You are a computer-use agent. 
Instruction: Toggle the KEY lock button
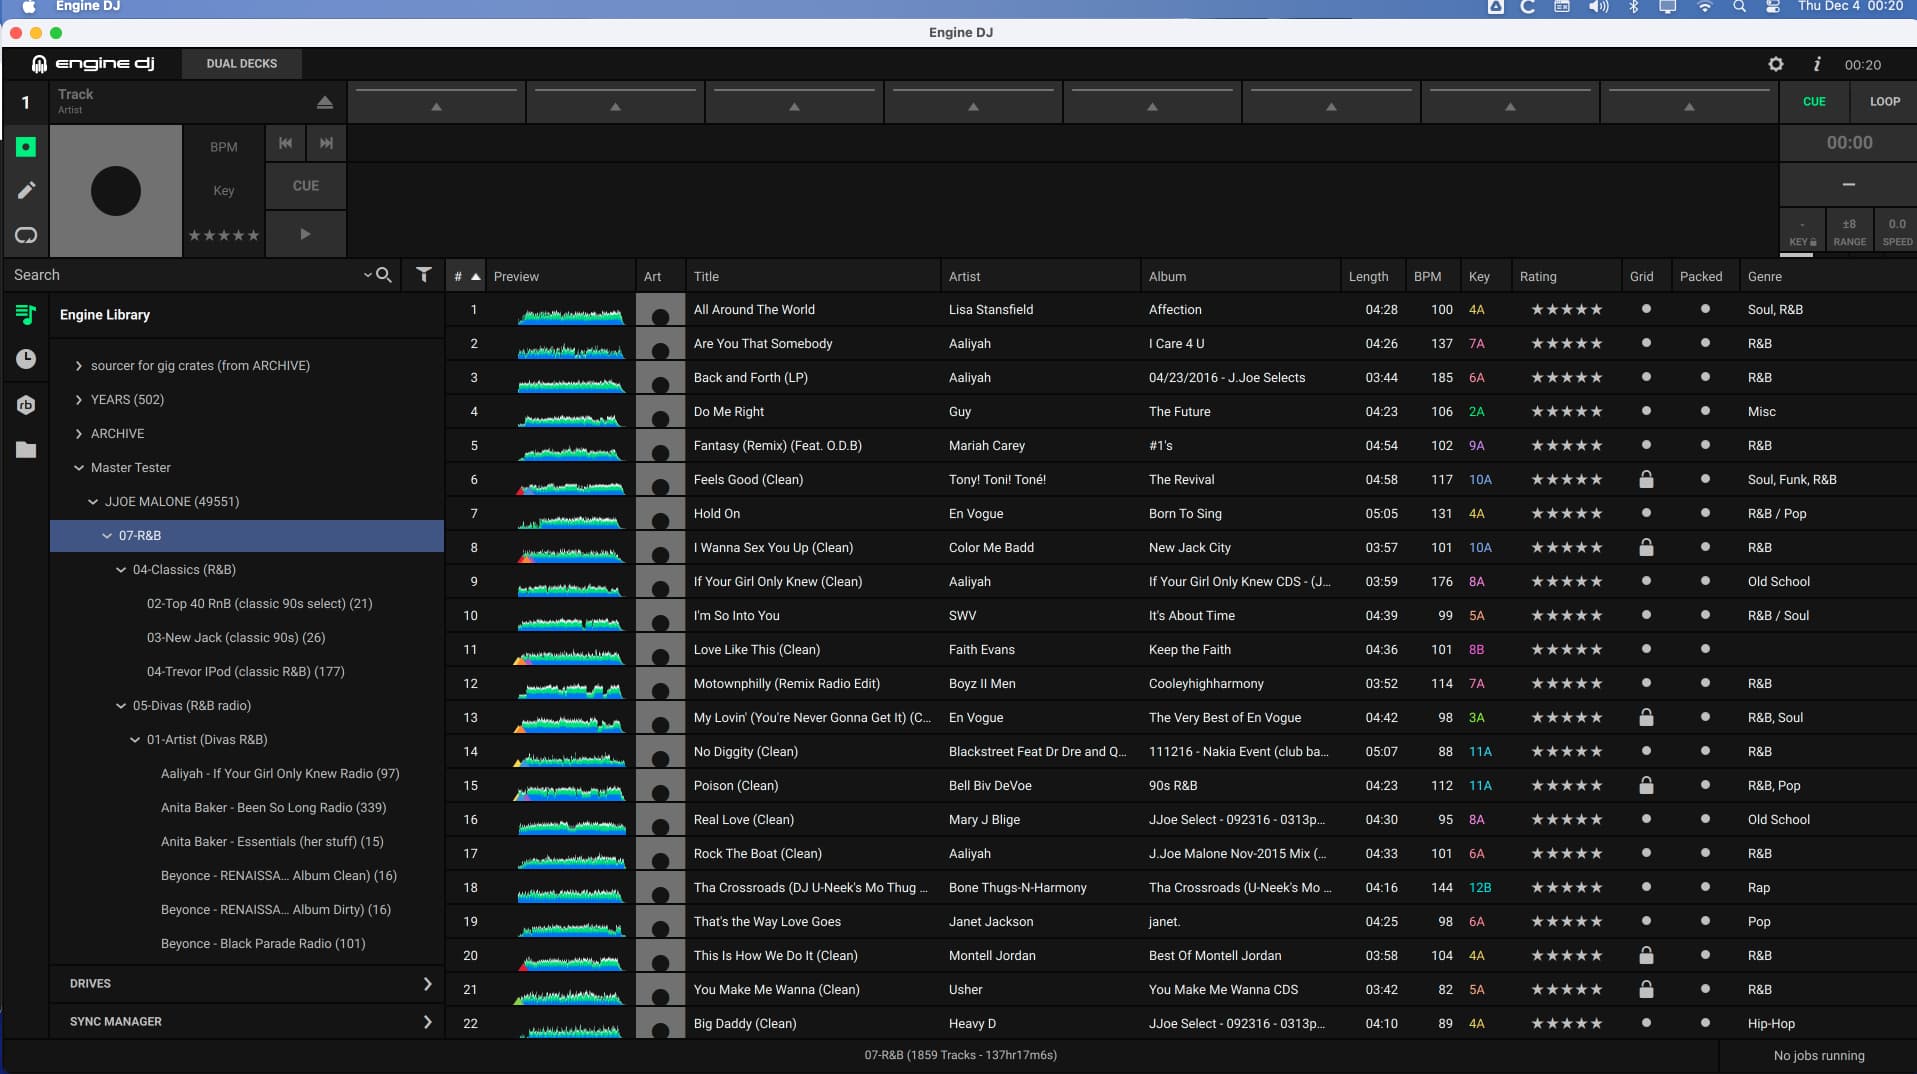pos(1802,232)
